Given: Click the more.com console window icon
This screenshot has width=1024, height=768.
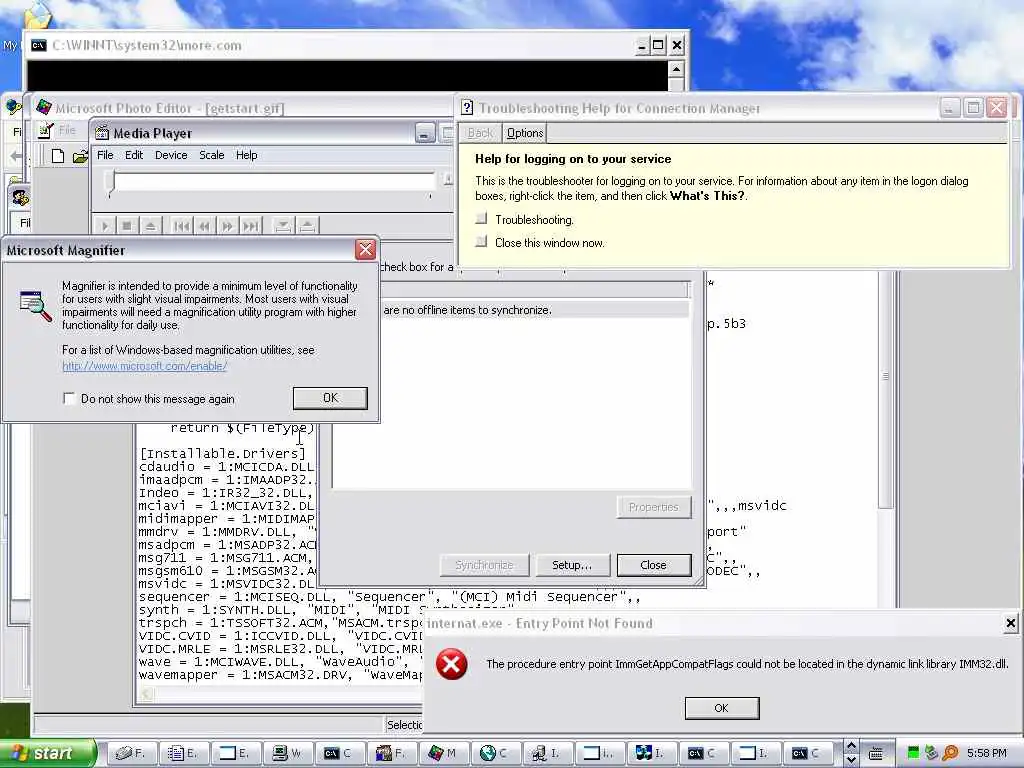Looking at the screenshot, I should click(x=39, y=45).
